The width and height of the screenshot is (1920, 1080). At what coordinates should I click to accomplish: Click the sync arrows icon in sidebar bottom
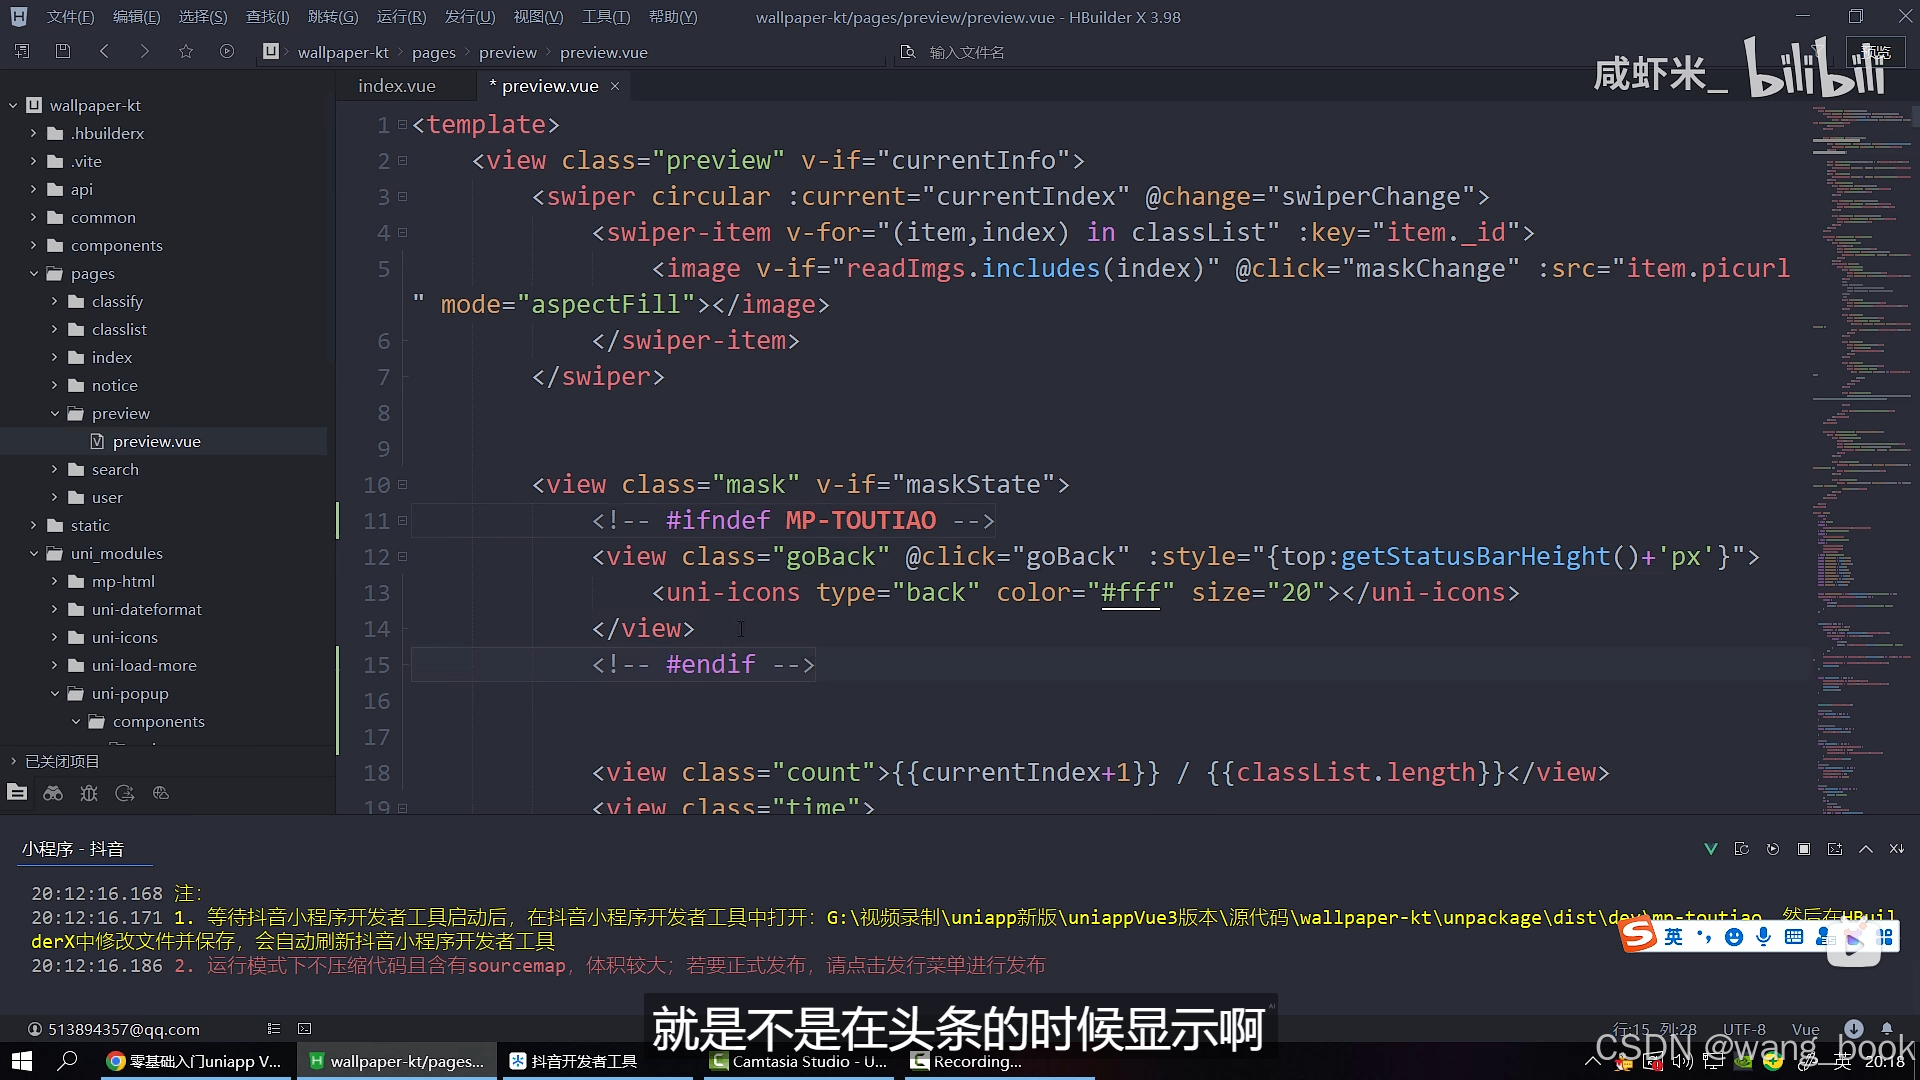click(125, 793)
